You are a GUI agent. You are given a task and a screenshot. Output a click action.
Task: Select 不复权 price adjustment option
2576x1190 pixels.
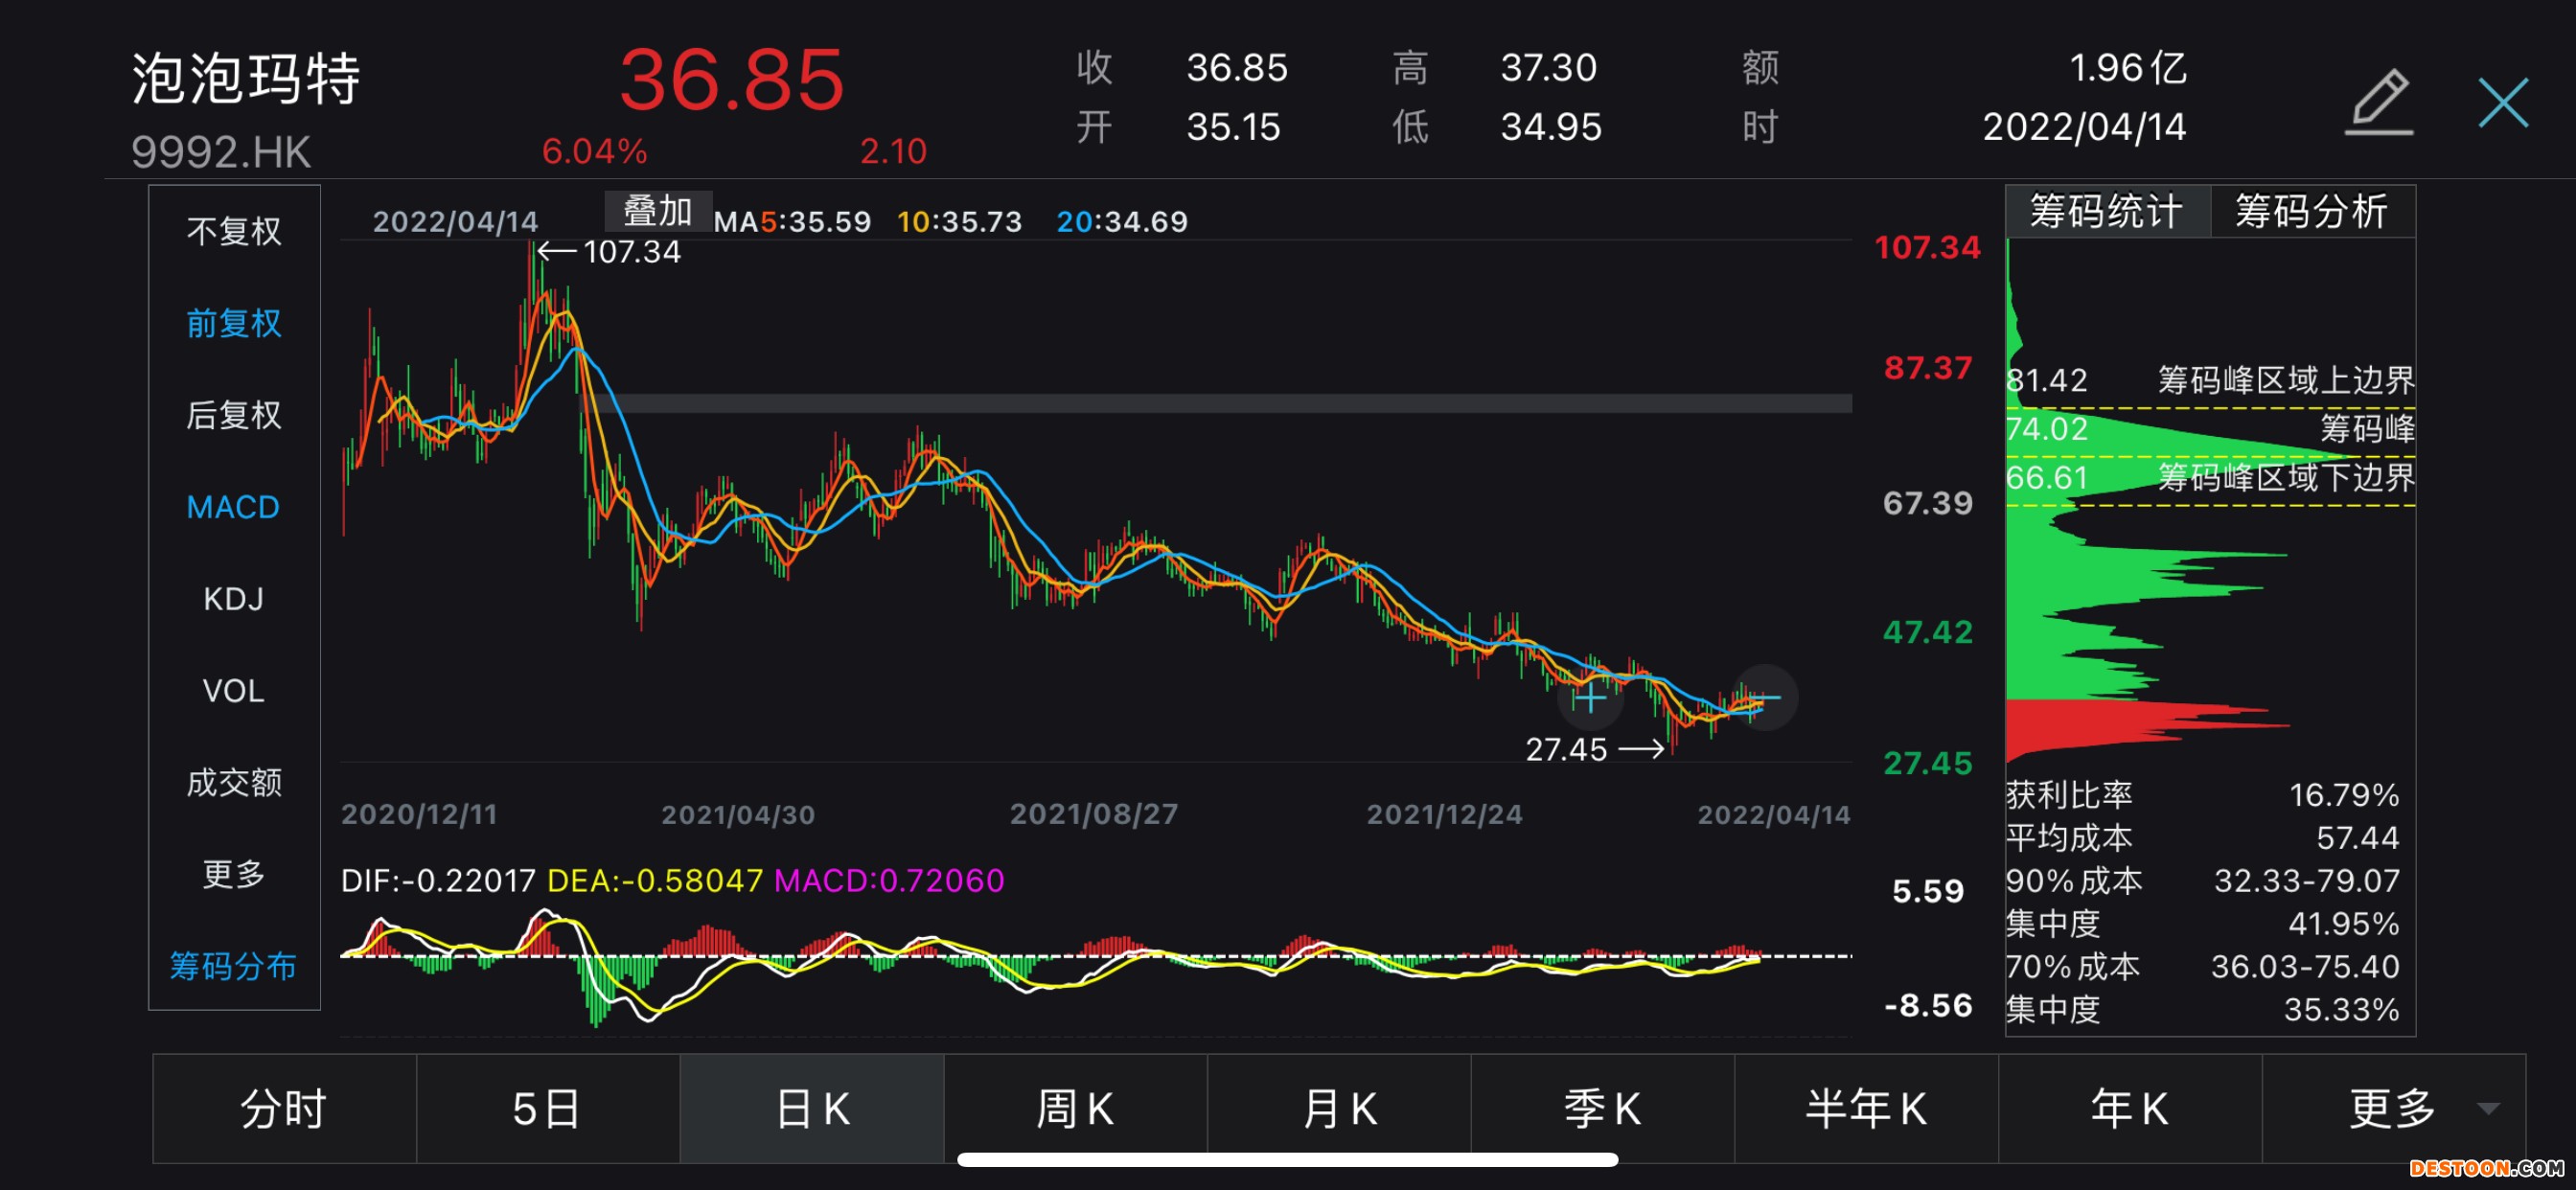234,231
